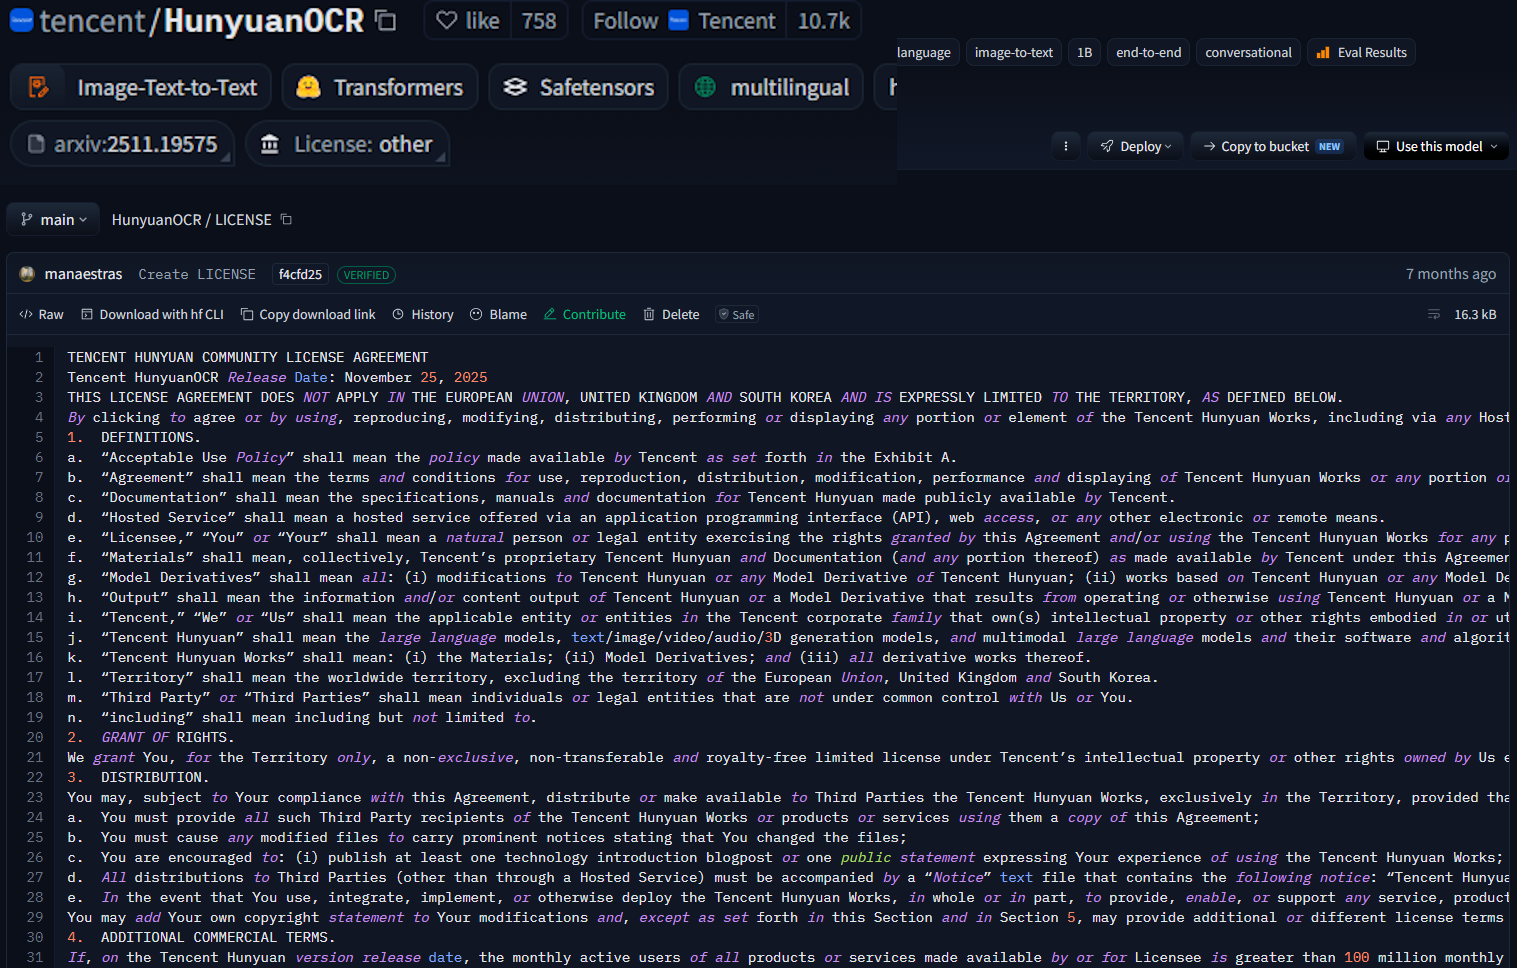Click the 16.3 kB file size
The image size is (1517, 968).
click(1475, 314)
